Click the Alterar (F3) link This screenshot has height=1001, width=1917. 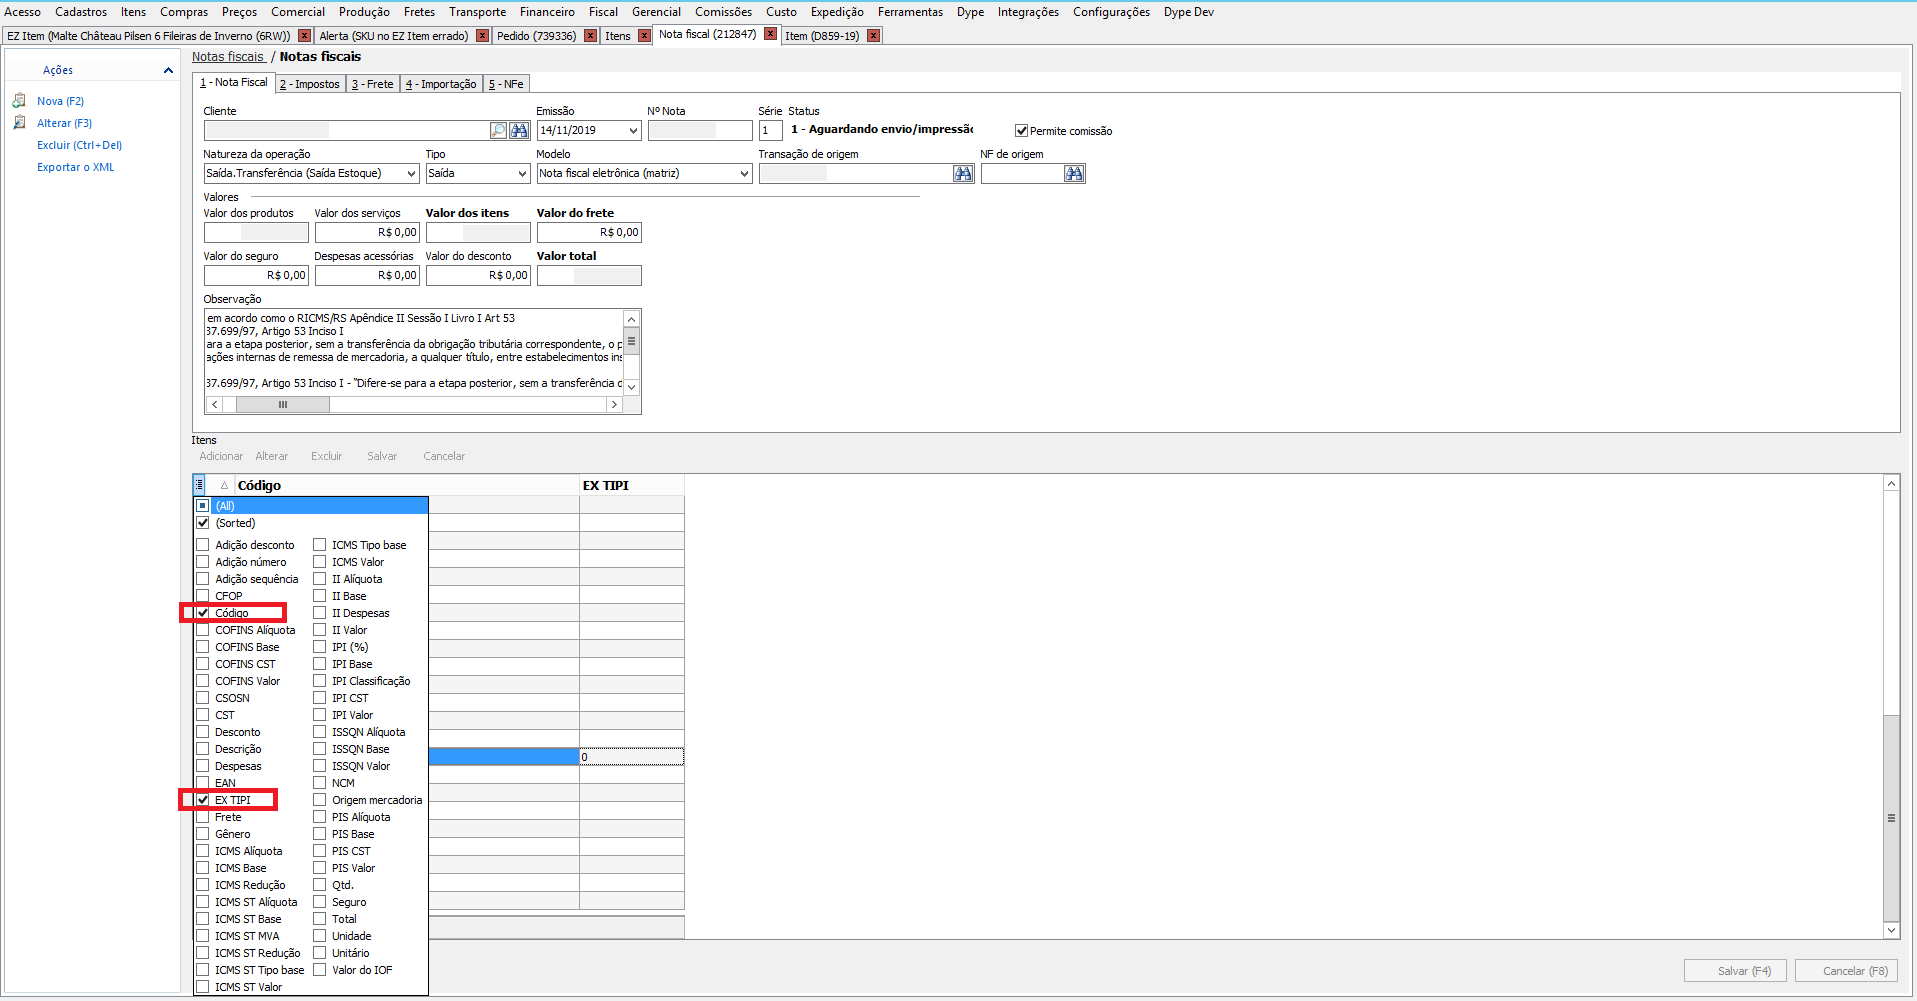click(x=64, y=123)
